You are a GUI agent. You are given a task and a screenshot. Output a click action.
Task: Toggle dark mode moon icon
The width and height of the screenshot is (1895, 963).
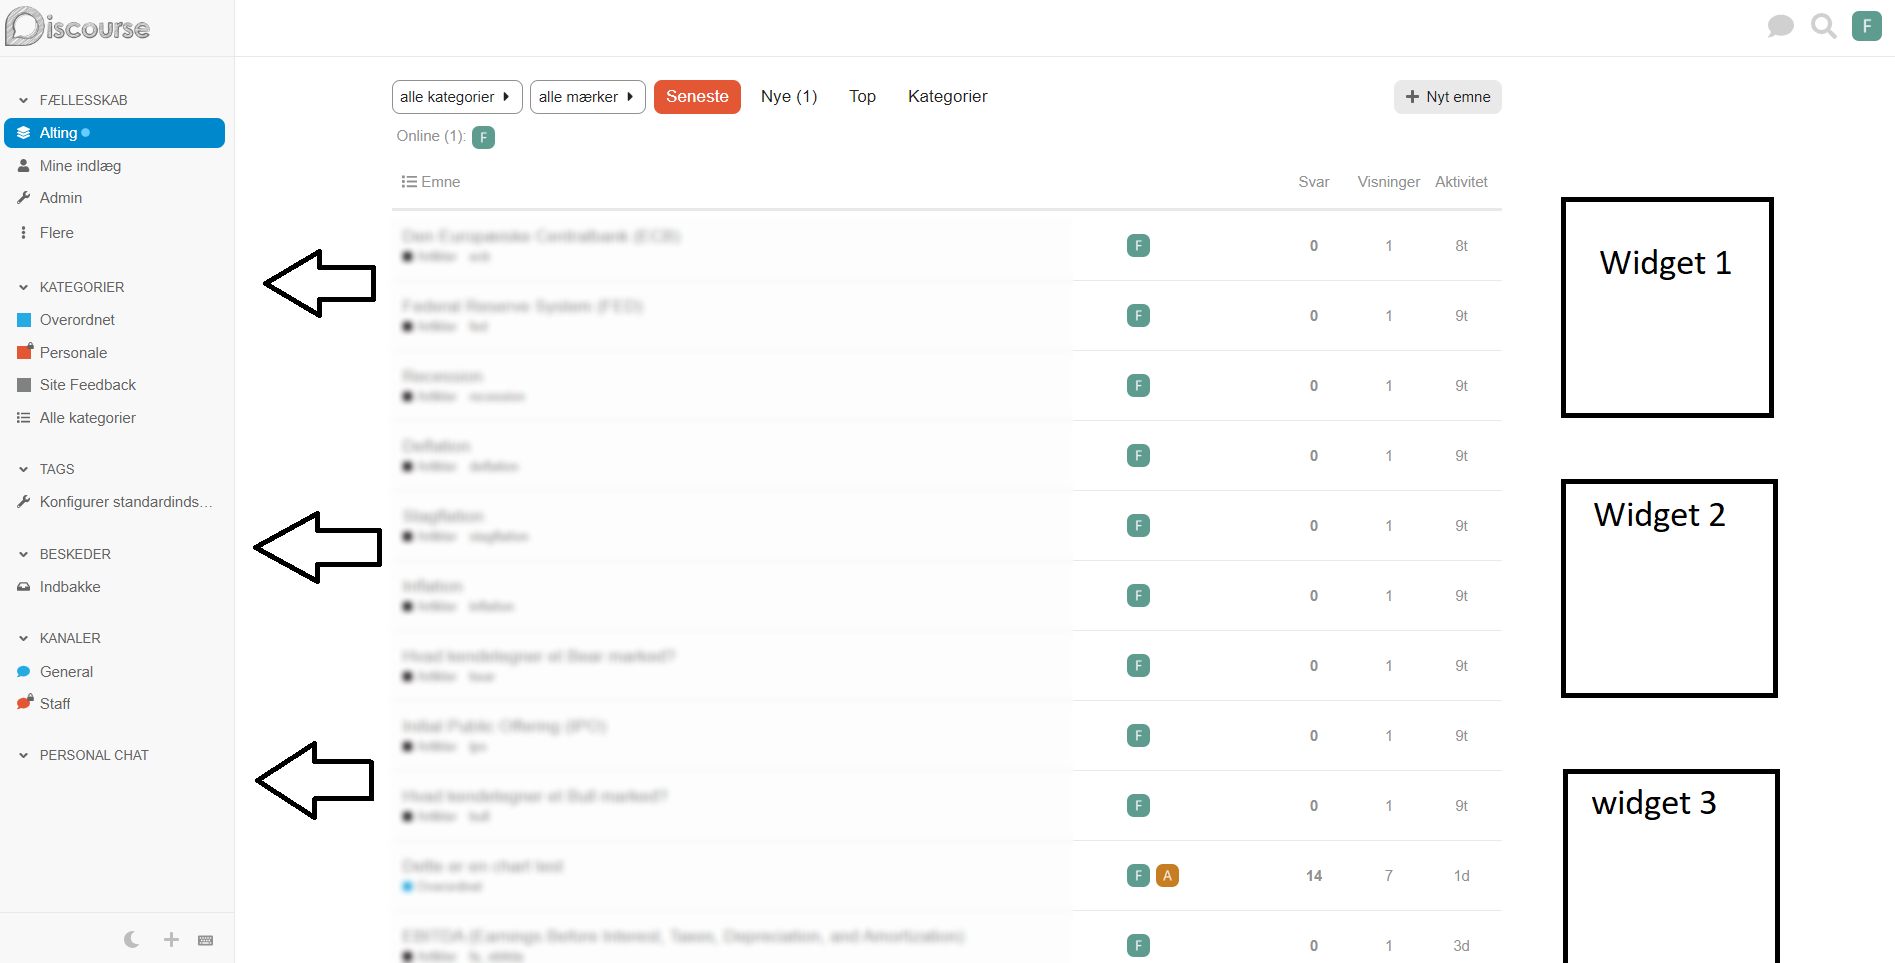131,940
